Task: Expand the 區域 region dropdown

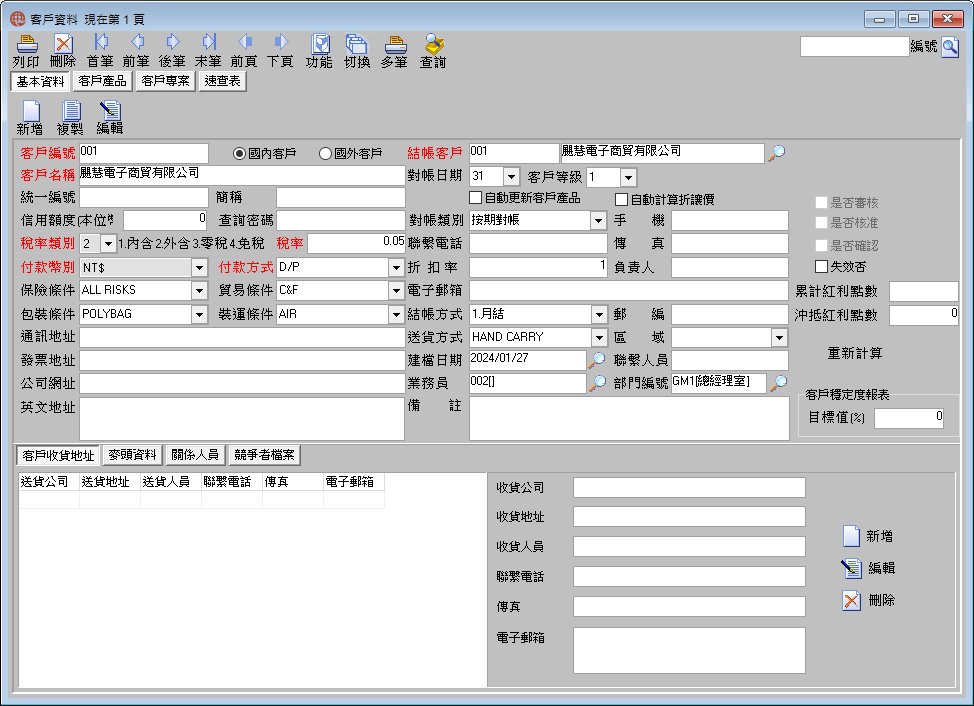Action: pos(779,338)
